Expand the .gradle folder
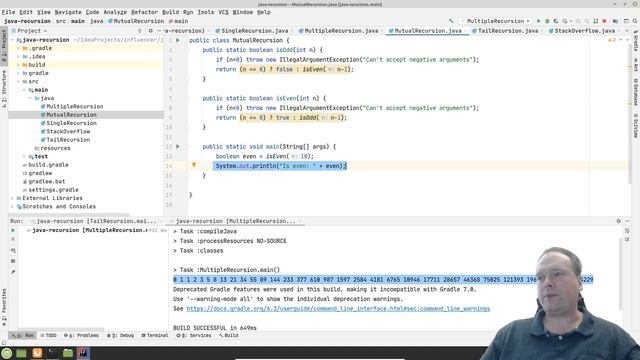Screen dimensions: 640x360 18,48
